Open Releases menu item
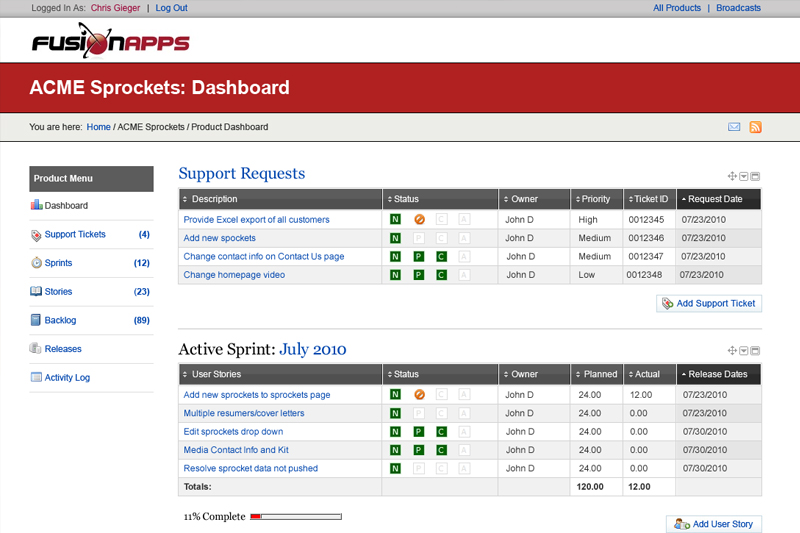This screenshot has width=800, height=533. [x=63, y=349]
